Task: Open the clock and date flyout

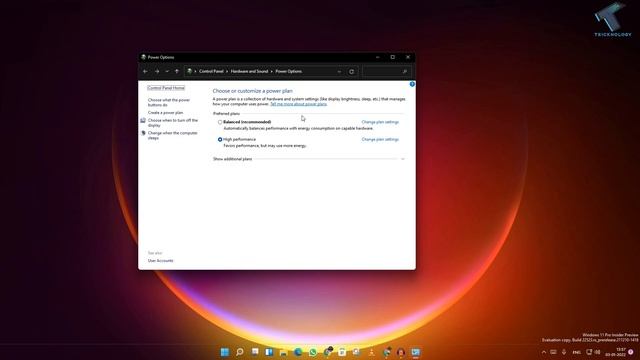Action: coord(616,352)
